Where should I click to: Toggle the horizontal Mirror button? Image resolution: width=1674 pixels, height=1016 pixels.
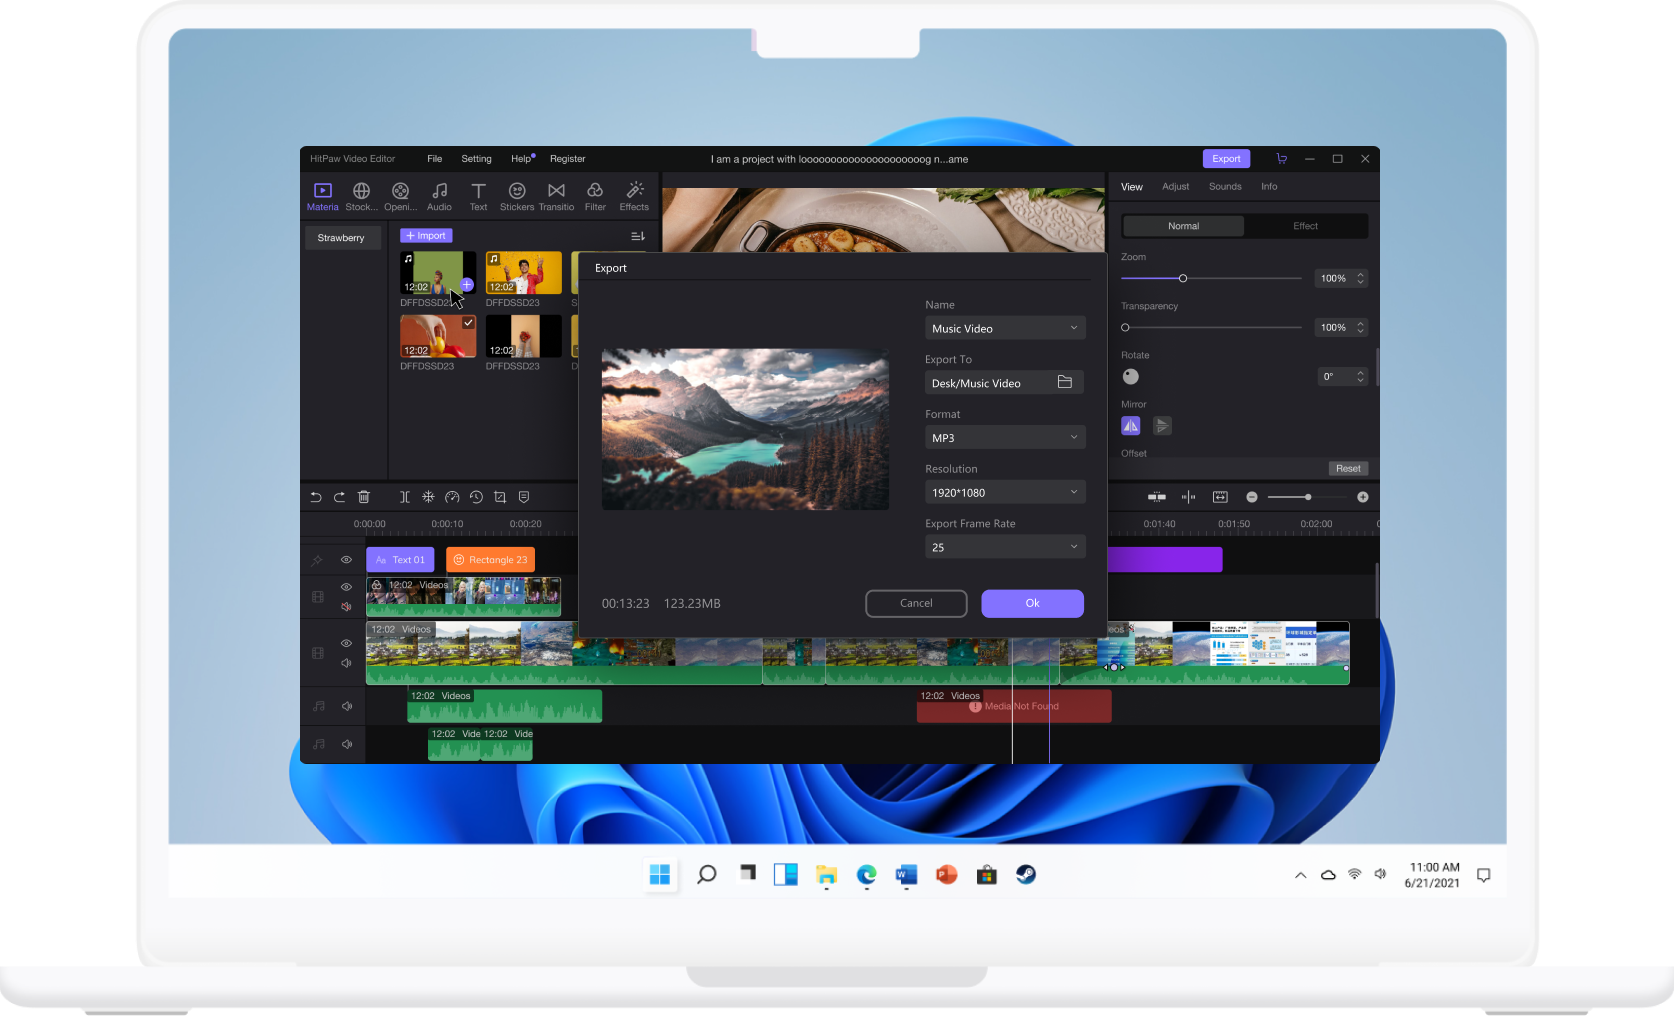pos(1131,426)
